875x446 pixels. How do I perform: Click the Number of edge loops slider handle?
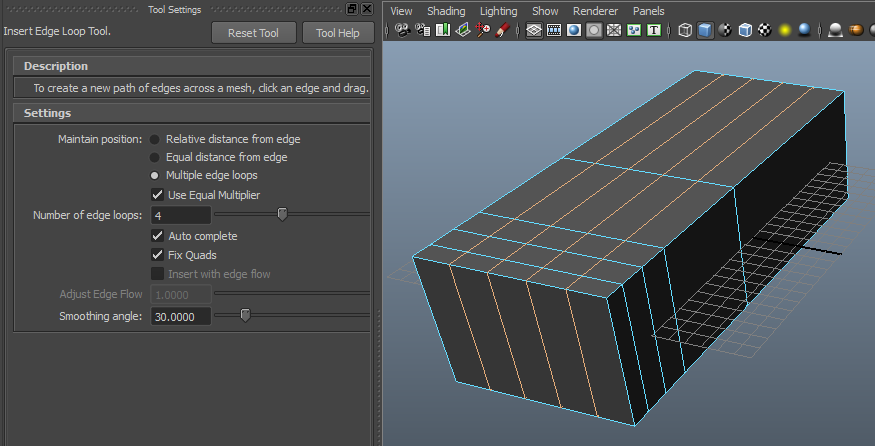click(x=282, y=213)
